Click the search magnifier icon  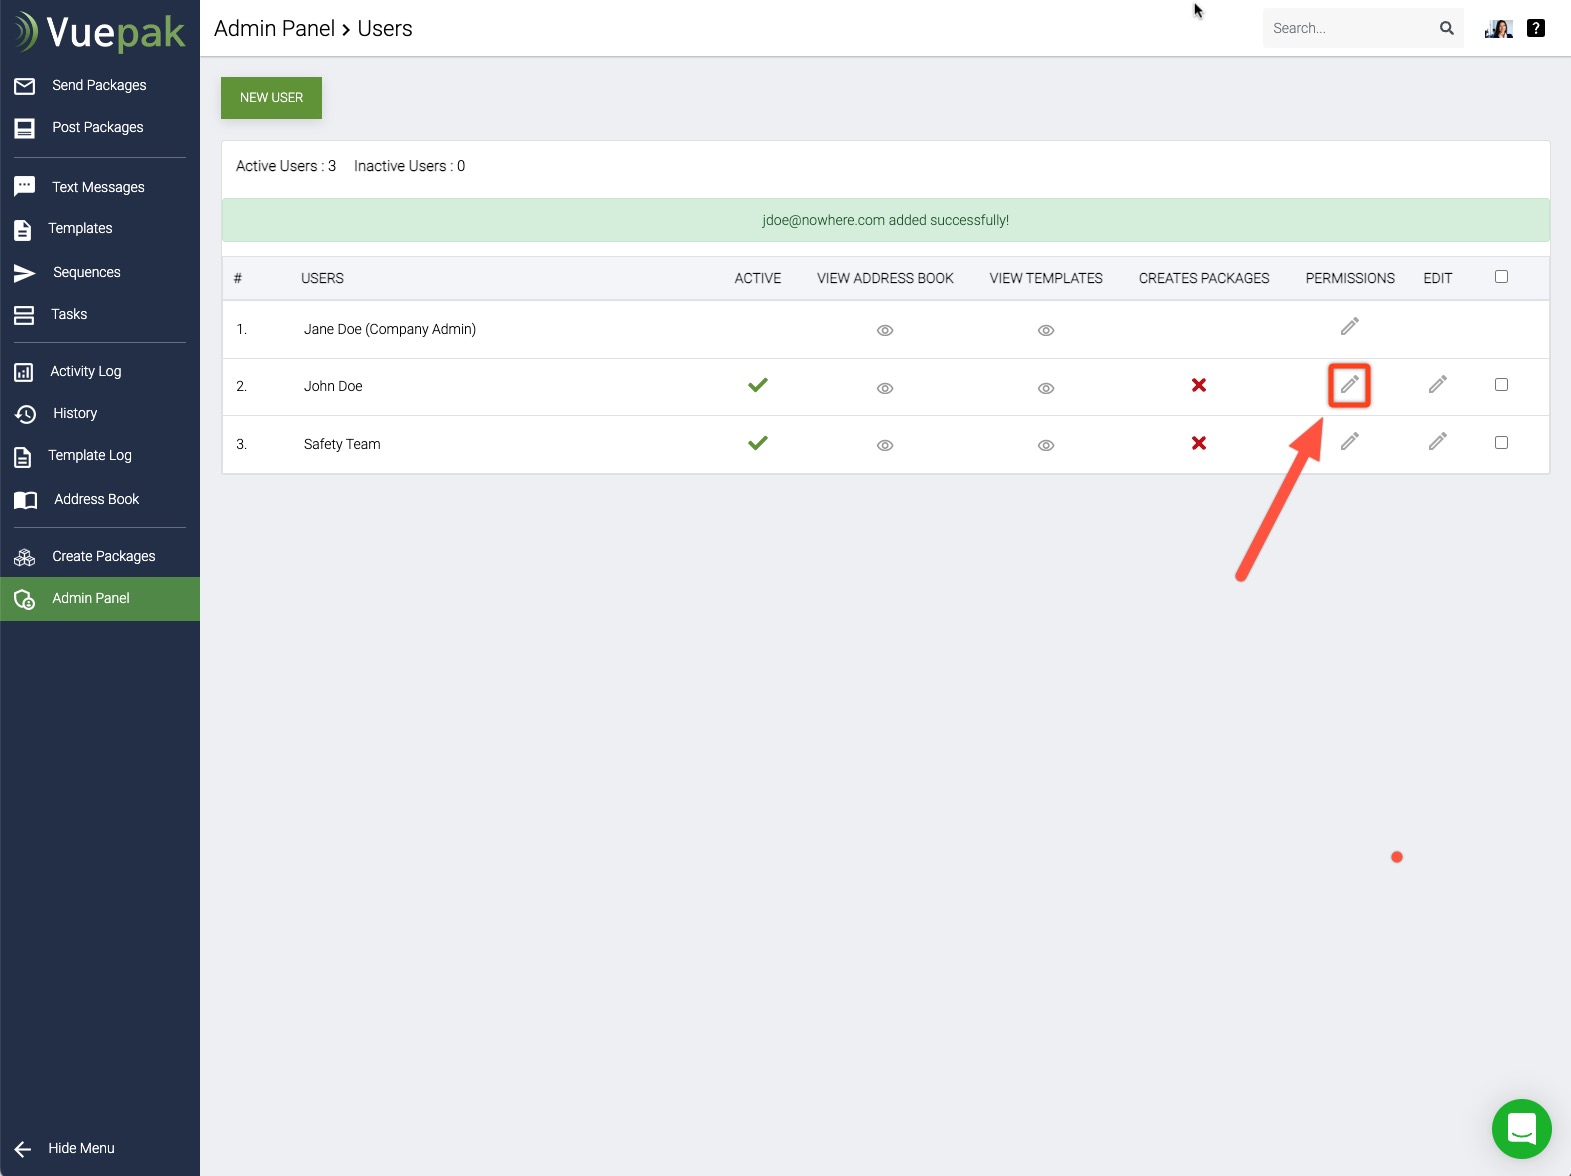coord(1446,28)
